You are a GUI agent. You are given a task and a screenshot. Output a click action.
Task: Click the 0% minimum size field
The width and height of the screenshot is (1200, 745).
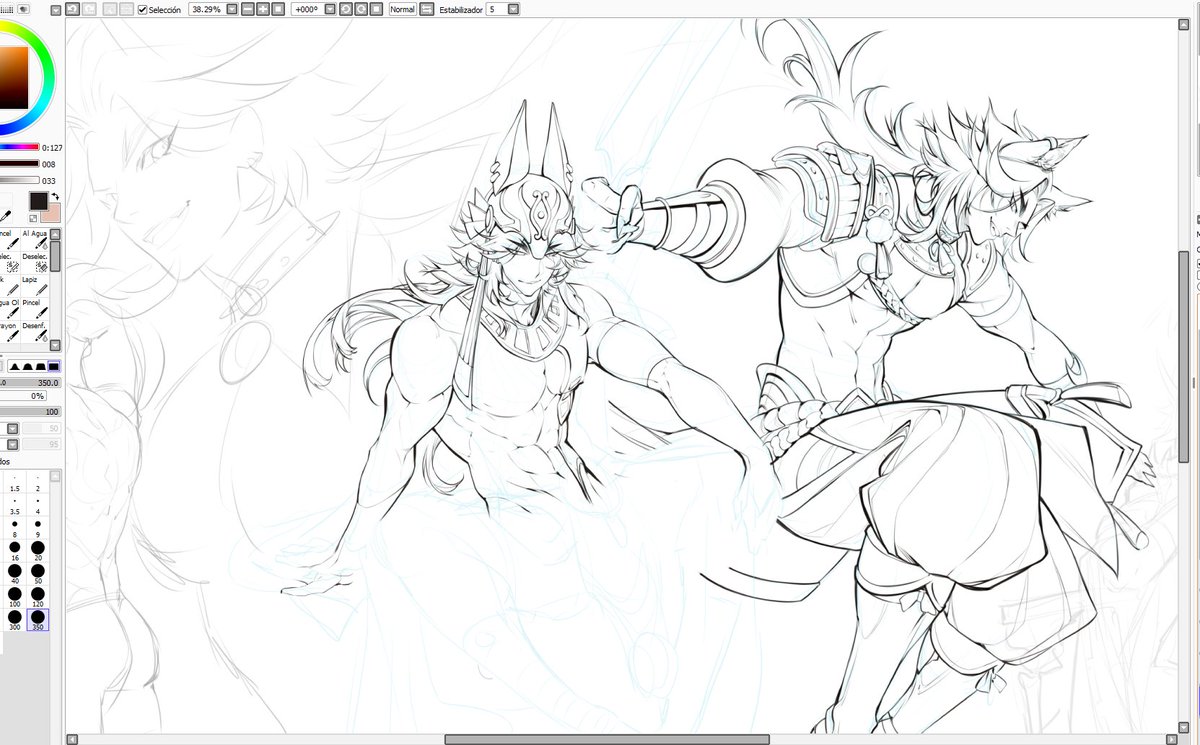pyautogui.click(x=23, y=396)
